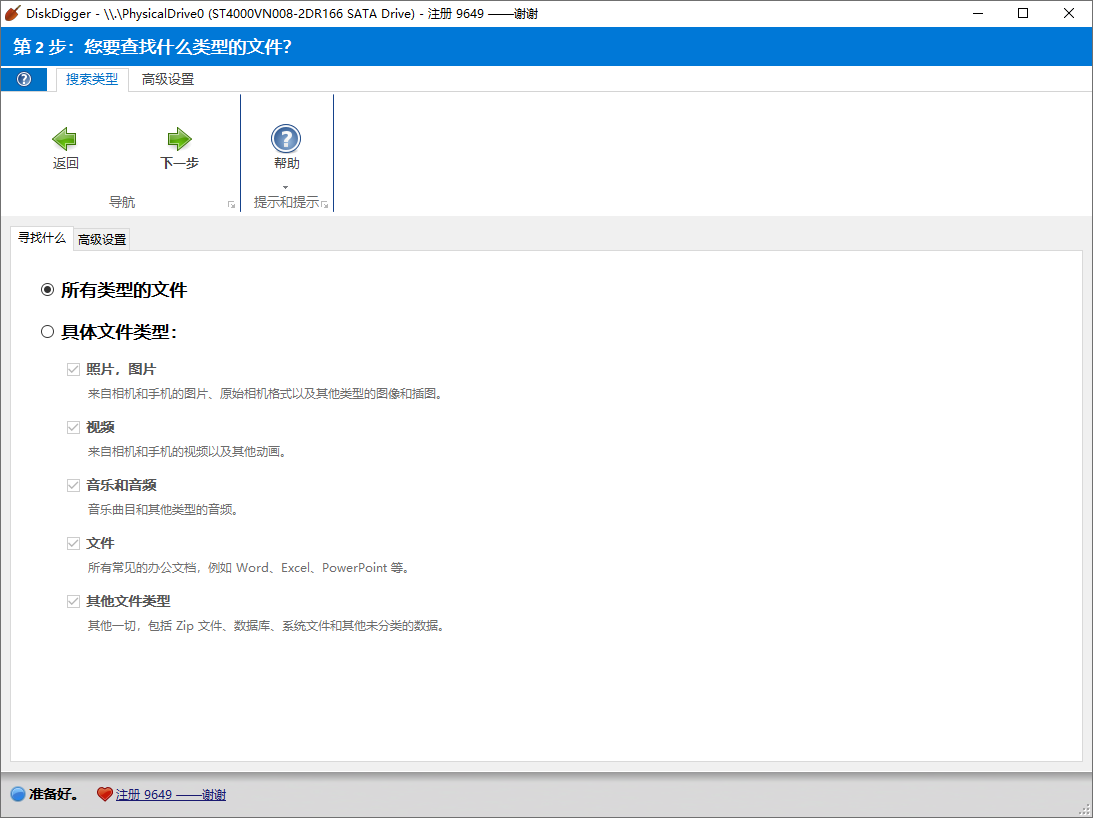
Task: Switch to the 高级设置 ribbon tab
Action: (x=166, y=78)
